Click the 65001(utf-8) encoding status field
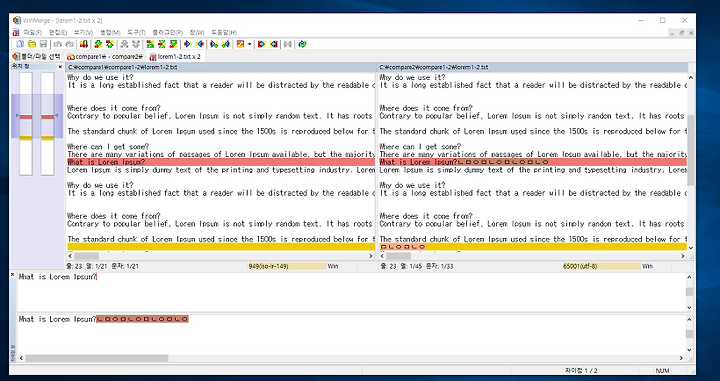This screenshot has height=381, width=720. click(x=601, y=266)
